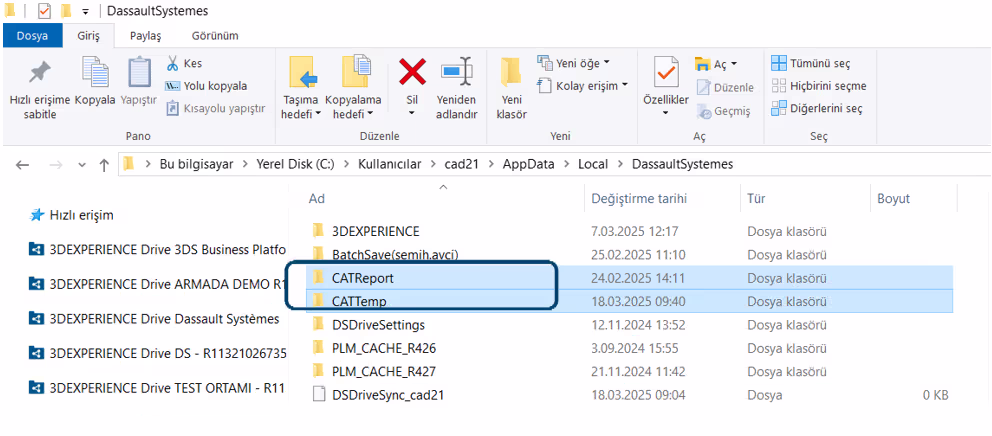
Task: Select the BatchSave(semih.avci) folder
Action: click(x=629, y=254)
